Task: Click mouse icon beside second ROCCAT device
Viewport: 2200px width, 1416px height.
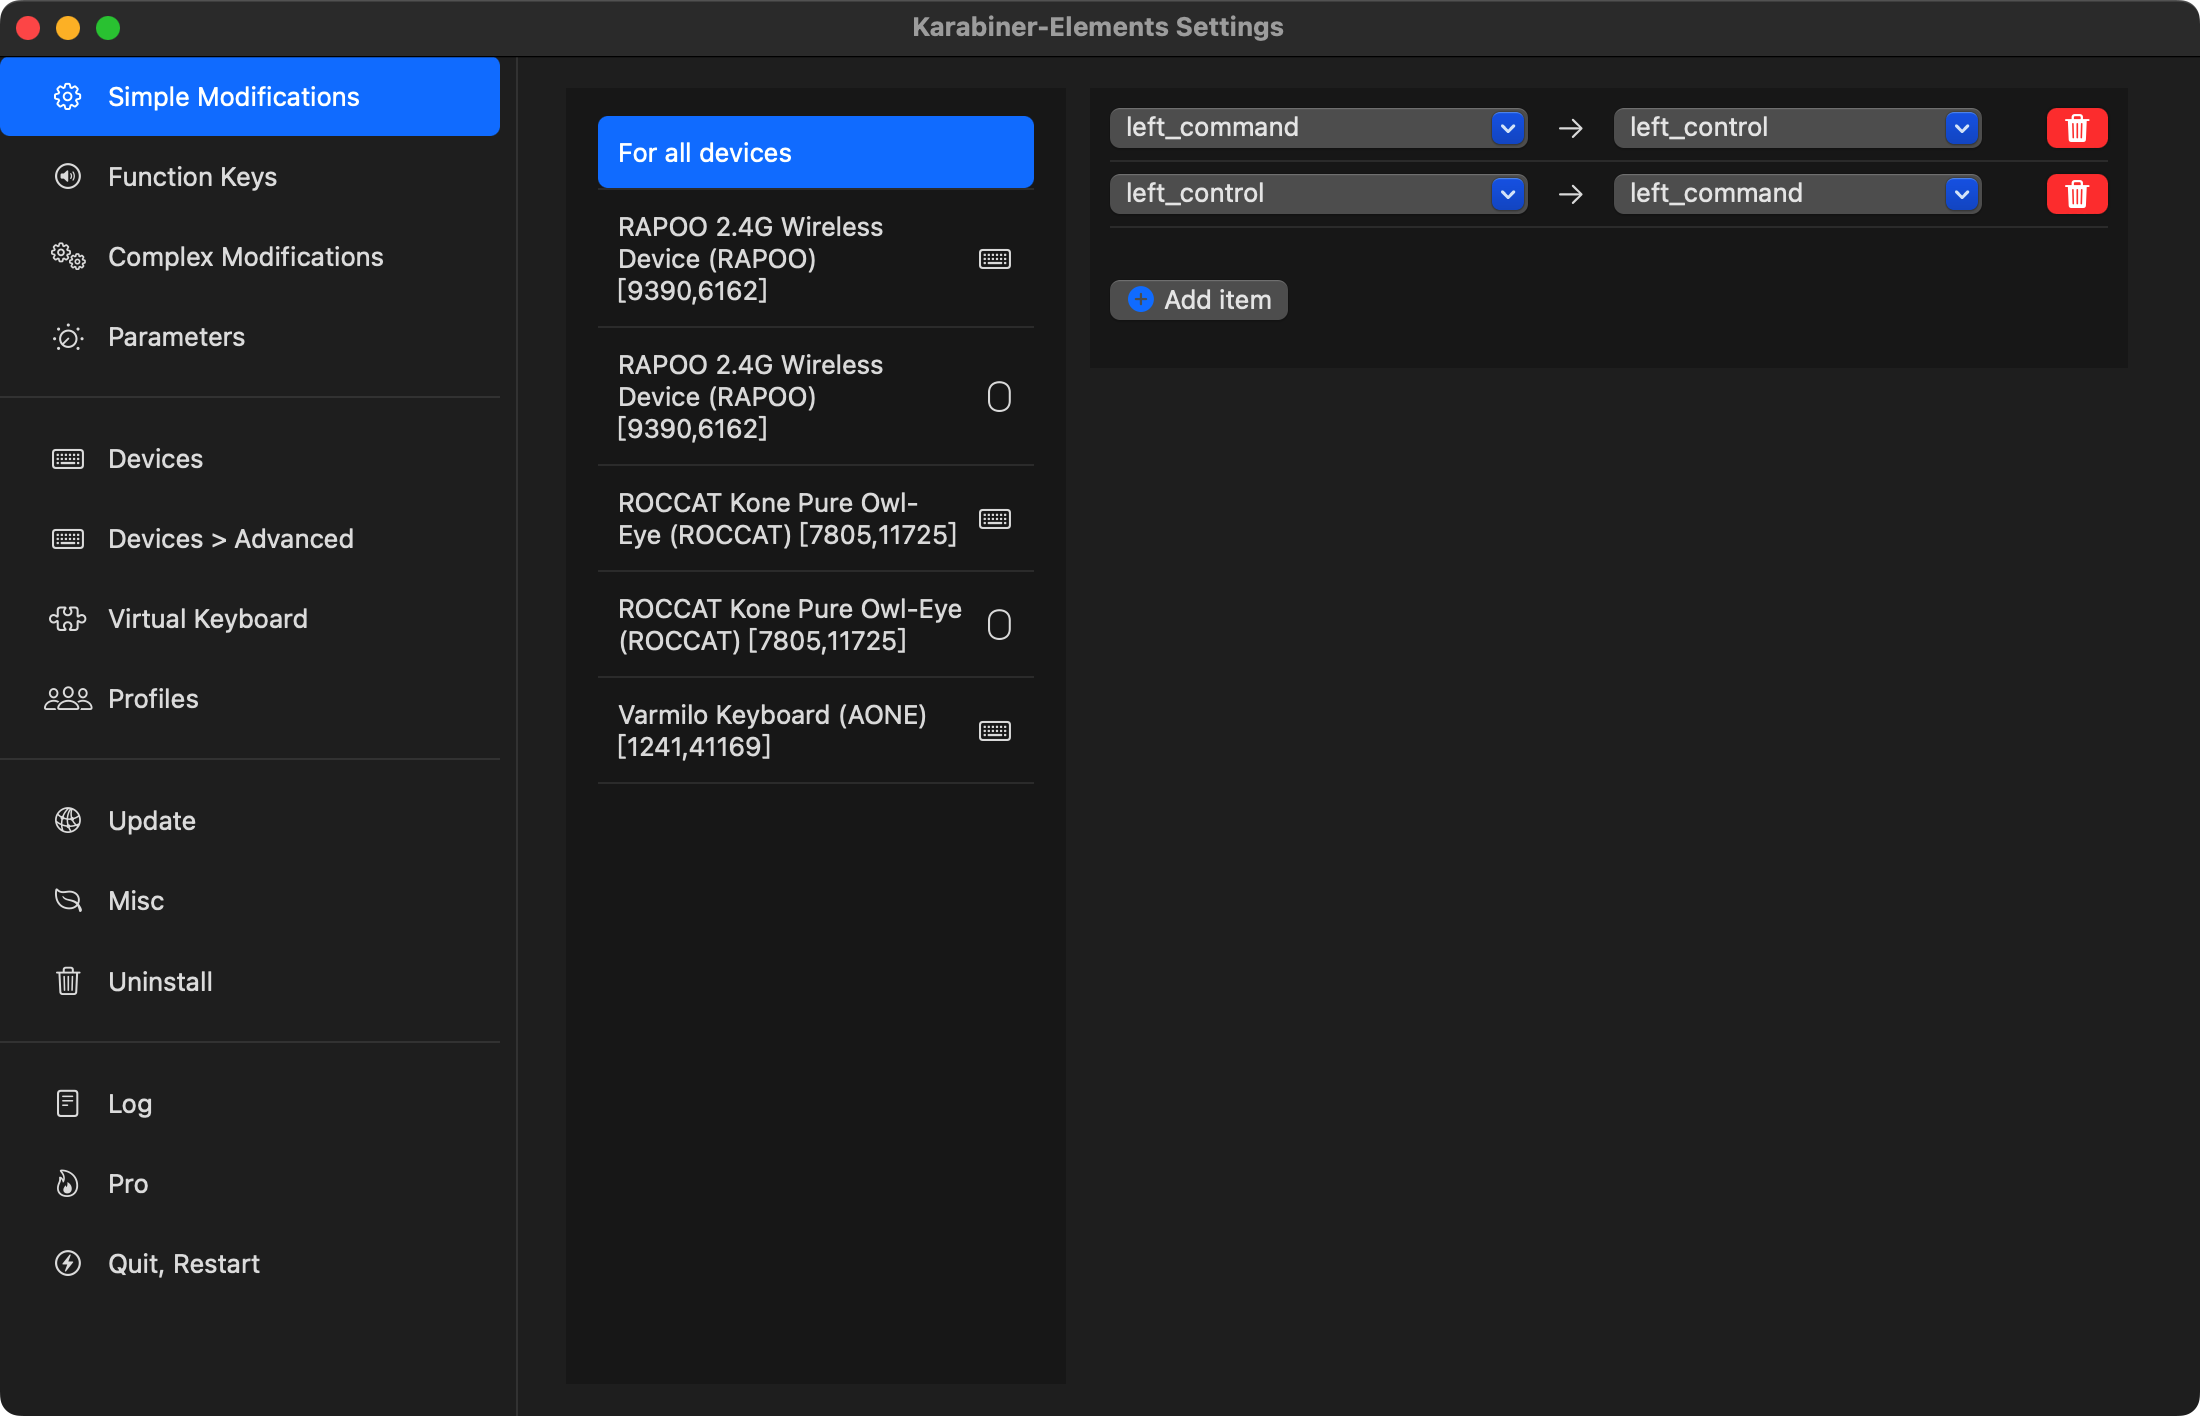Action: pyautogui.click(x=999, y=625)
